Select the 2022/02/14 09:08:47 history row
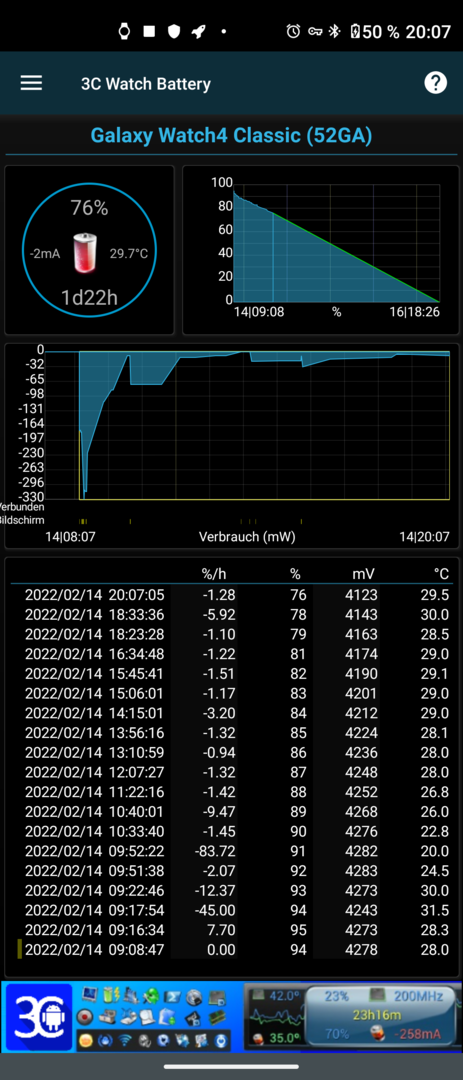 [x=232, y=951]
